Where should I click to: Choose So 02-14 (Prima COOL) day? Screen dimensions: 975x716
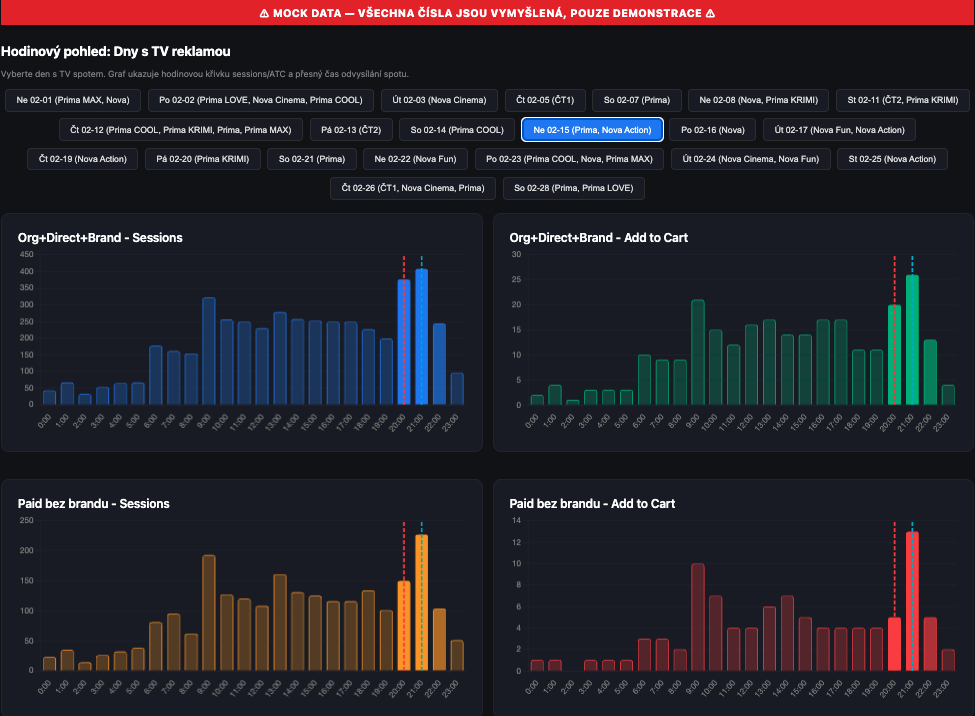click(457, 130)
